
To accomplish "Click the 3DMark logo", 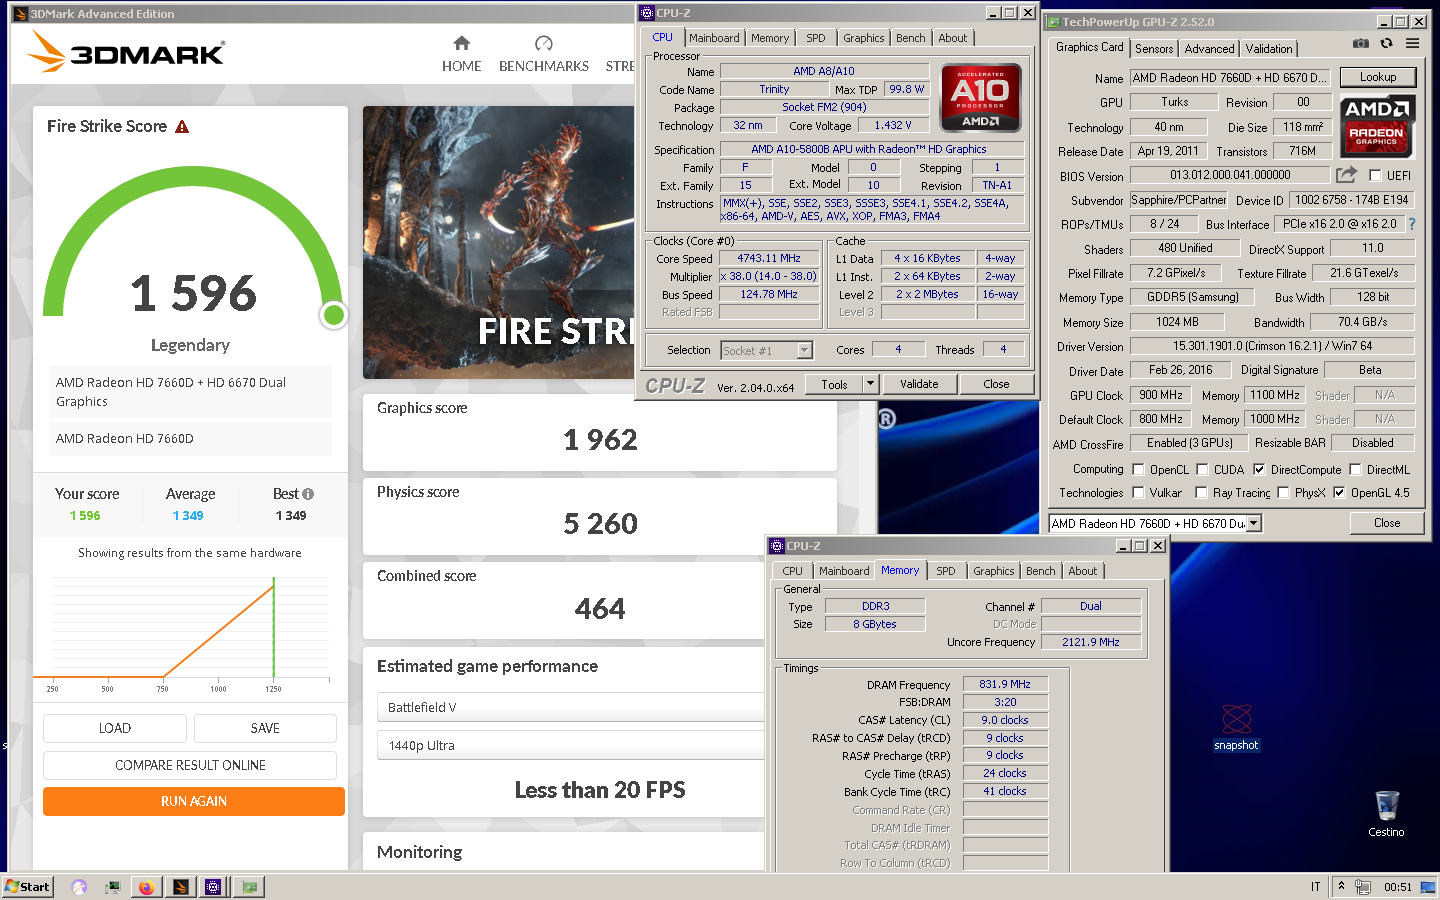I will tap(126, 52).
